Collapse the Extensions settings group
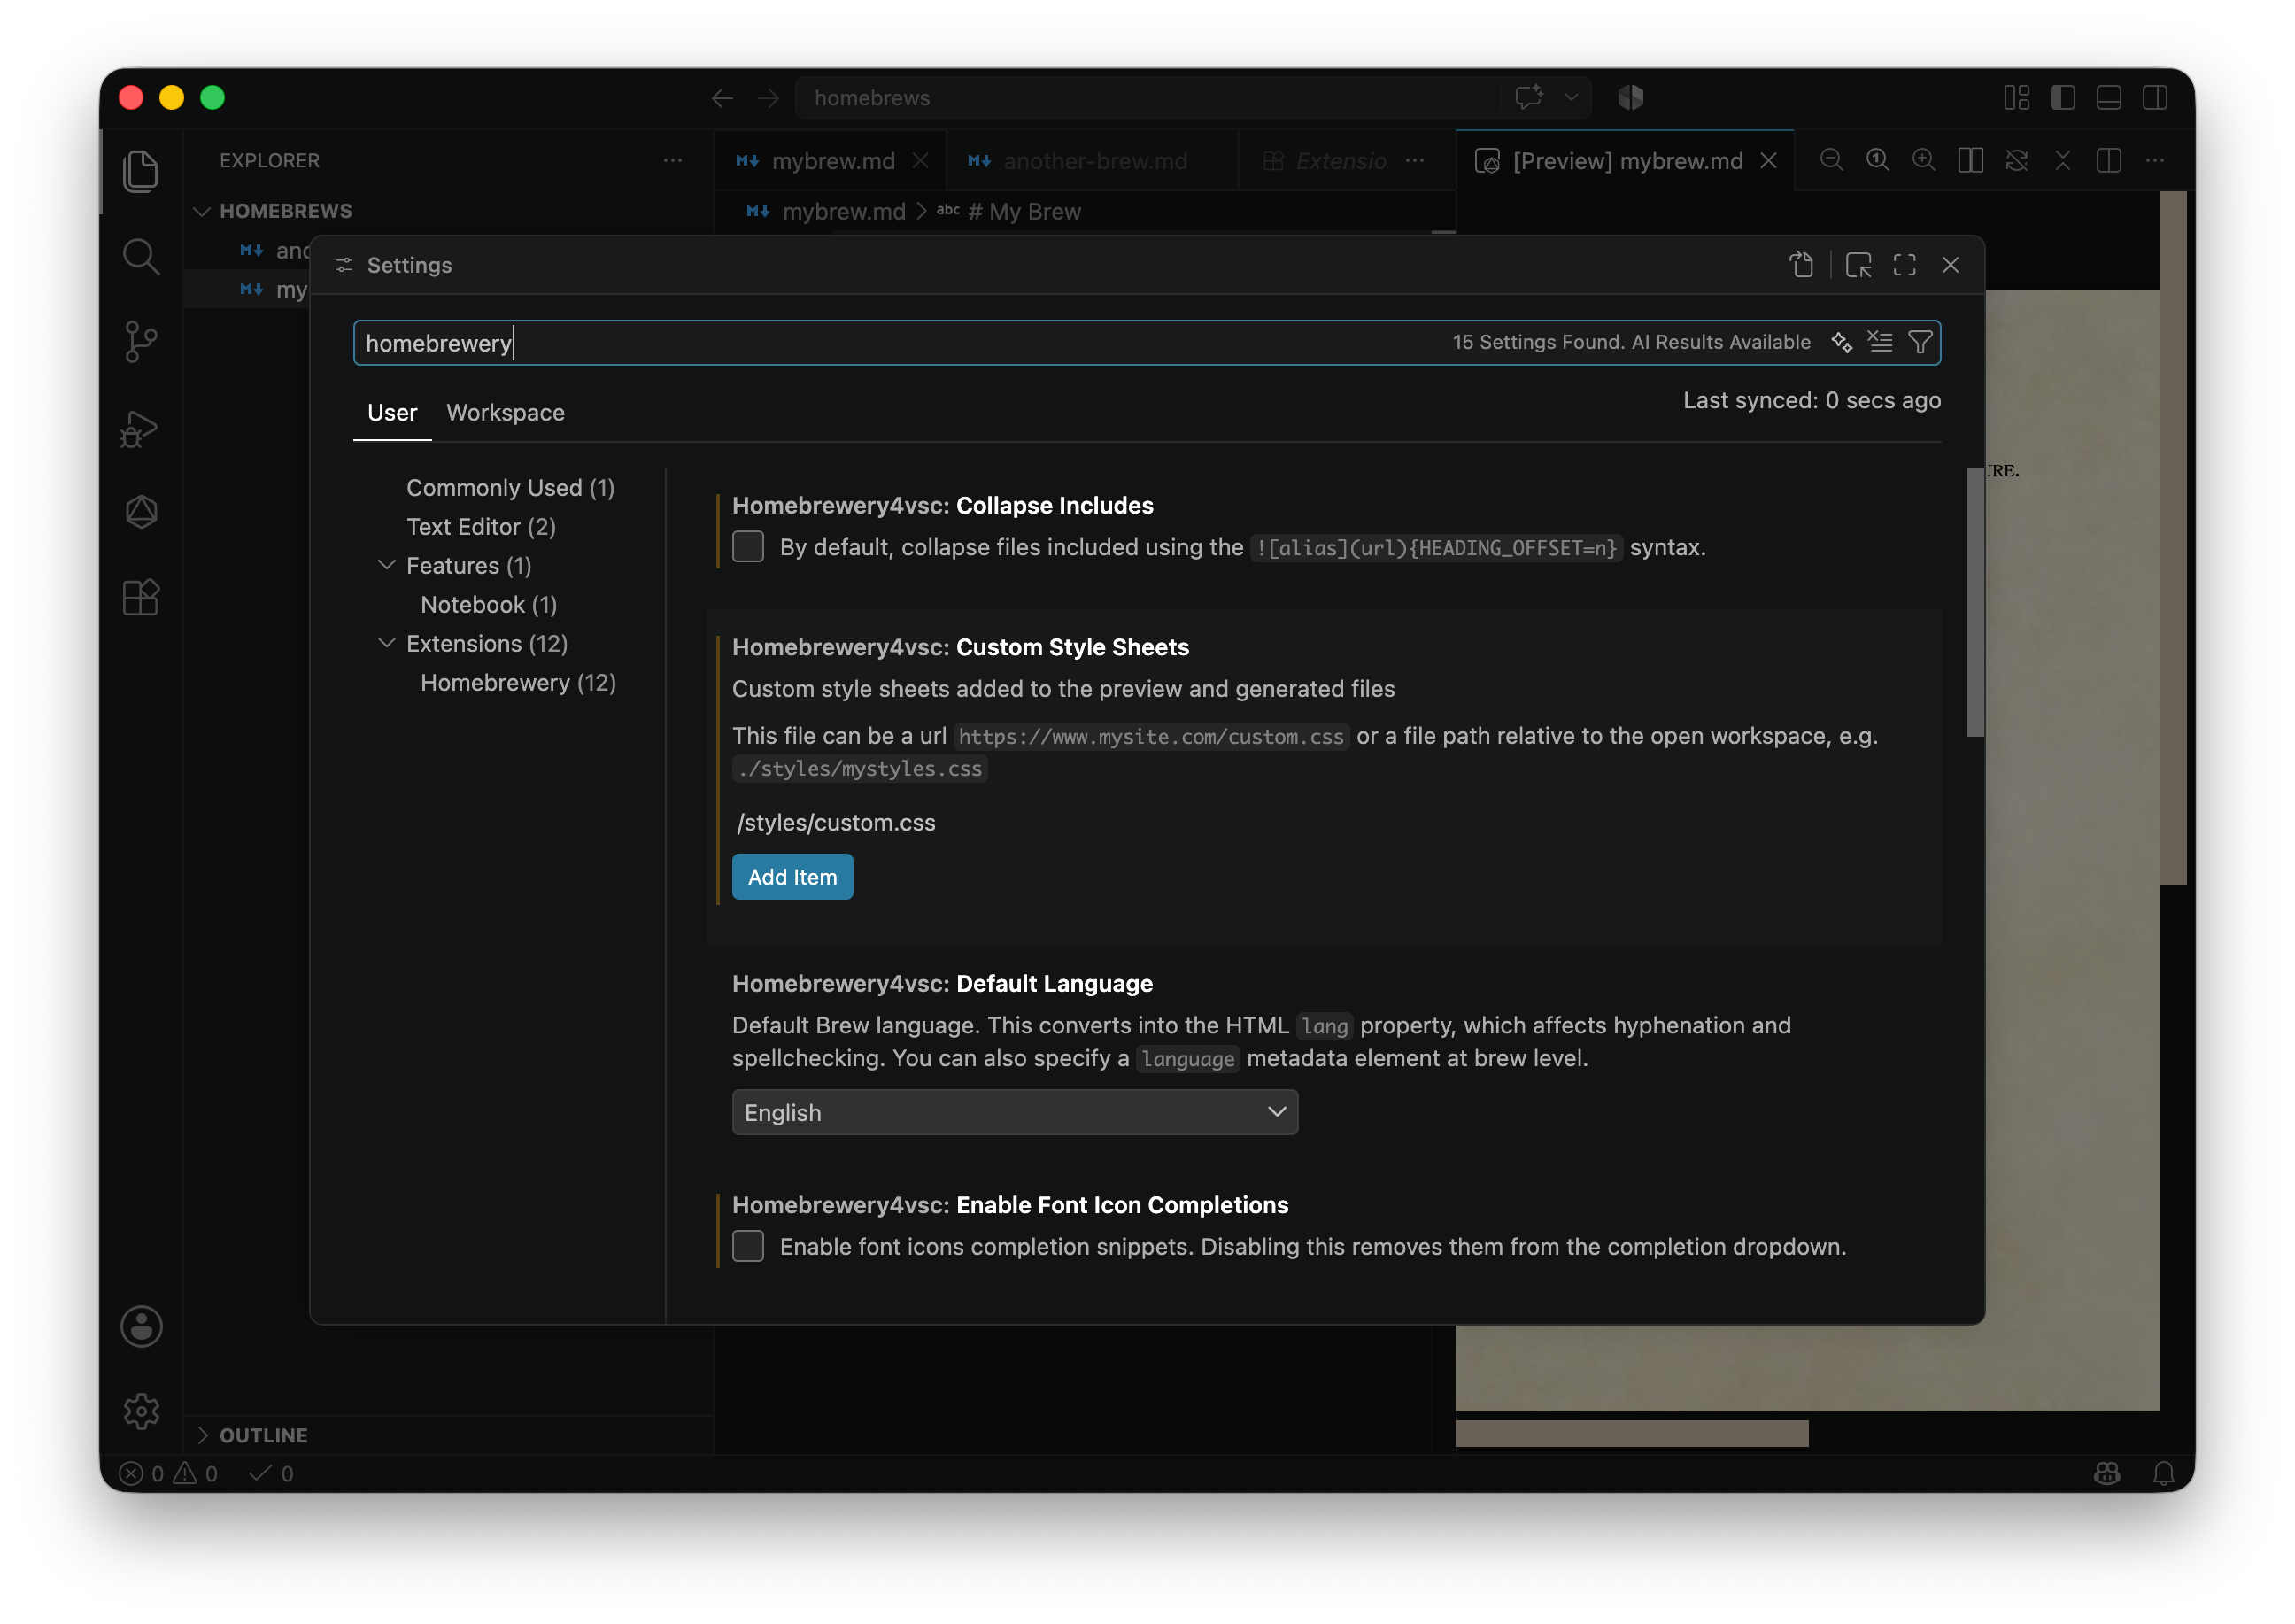 [x=387, y=643]
